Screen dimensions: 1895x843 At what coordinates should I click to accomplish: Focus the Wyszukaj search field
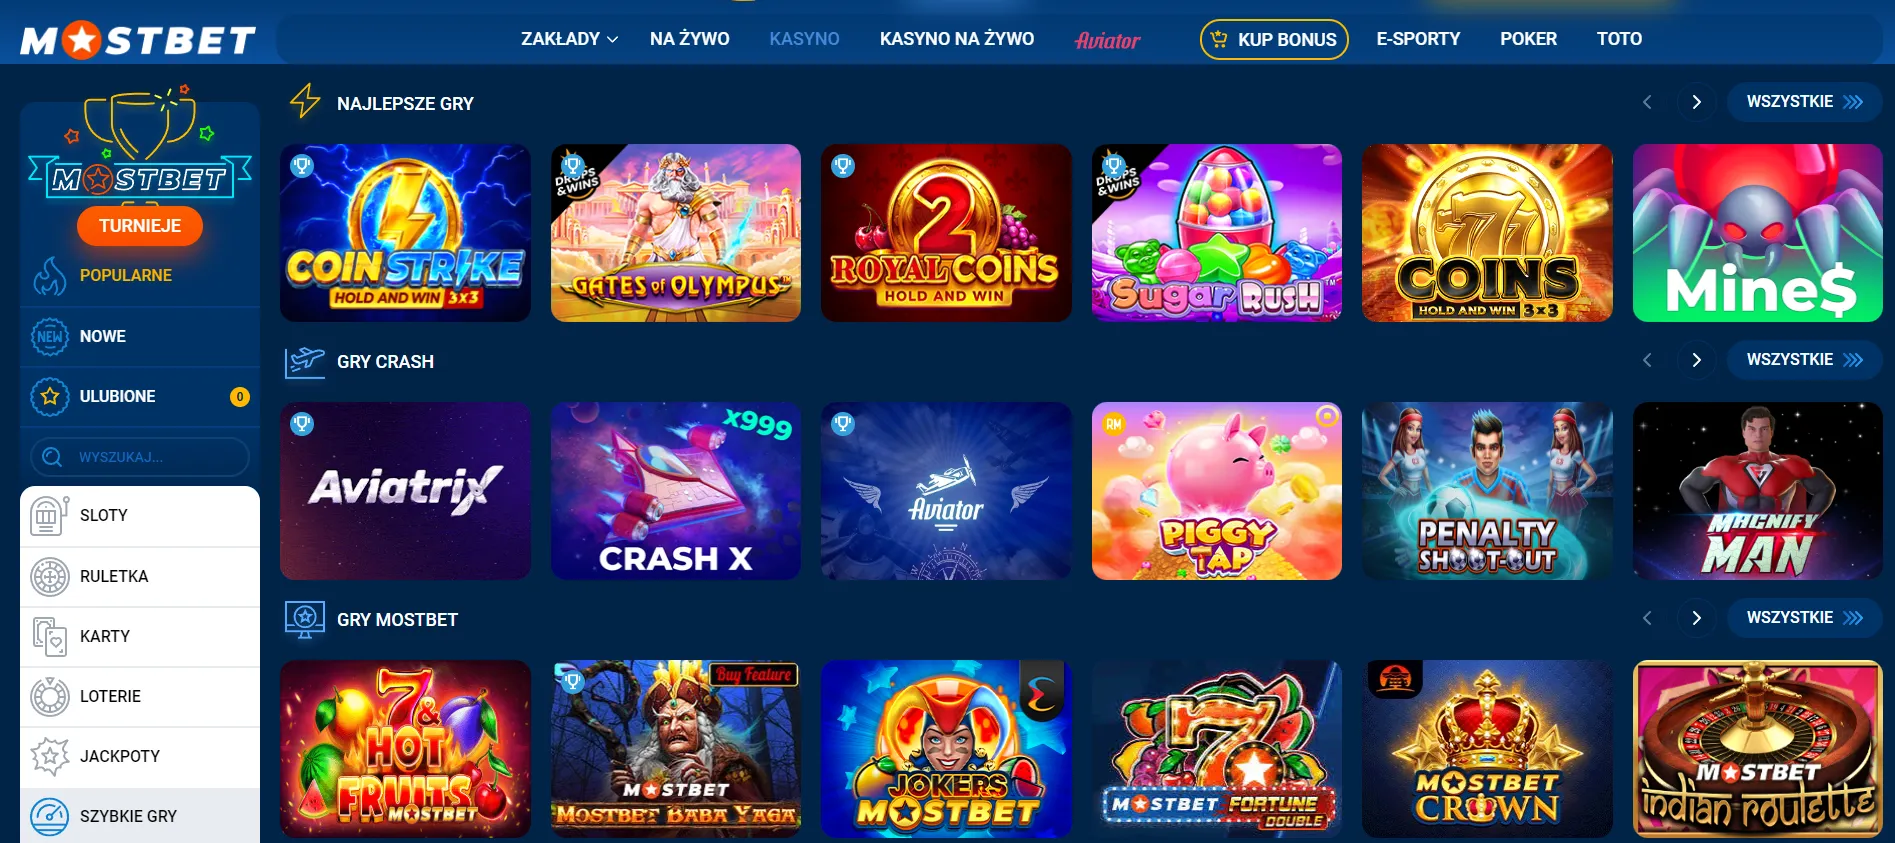click(140, 457)
